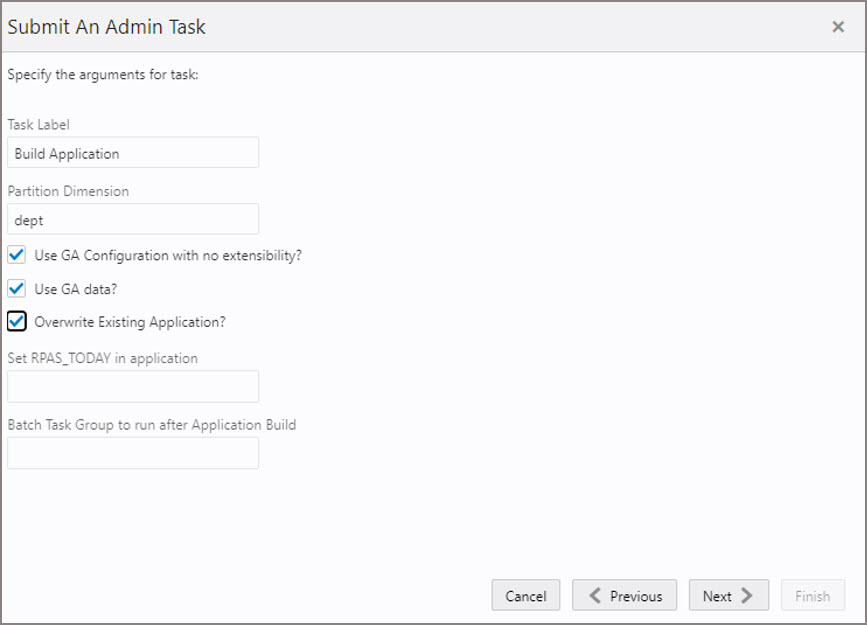Click the Partition Dimension field containing dept
Image resolution: width=867 pixels, height=625 pixels.
point(133,220)
